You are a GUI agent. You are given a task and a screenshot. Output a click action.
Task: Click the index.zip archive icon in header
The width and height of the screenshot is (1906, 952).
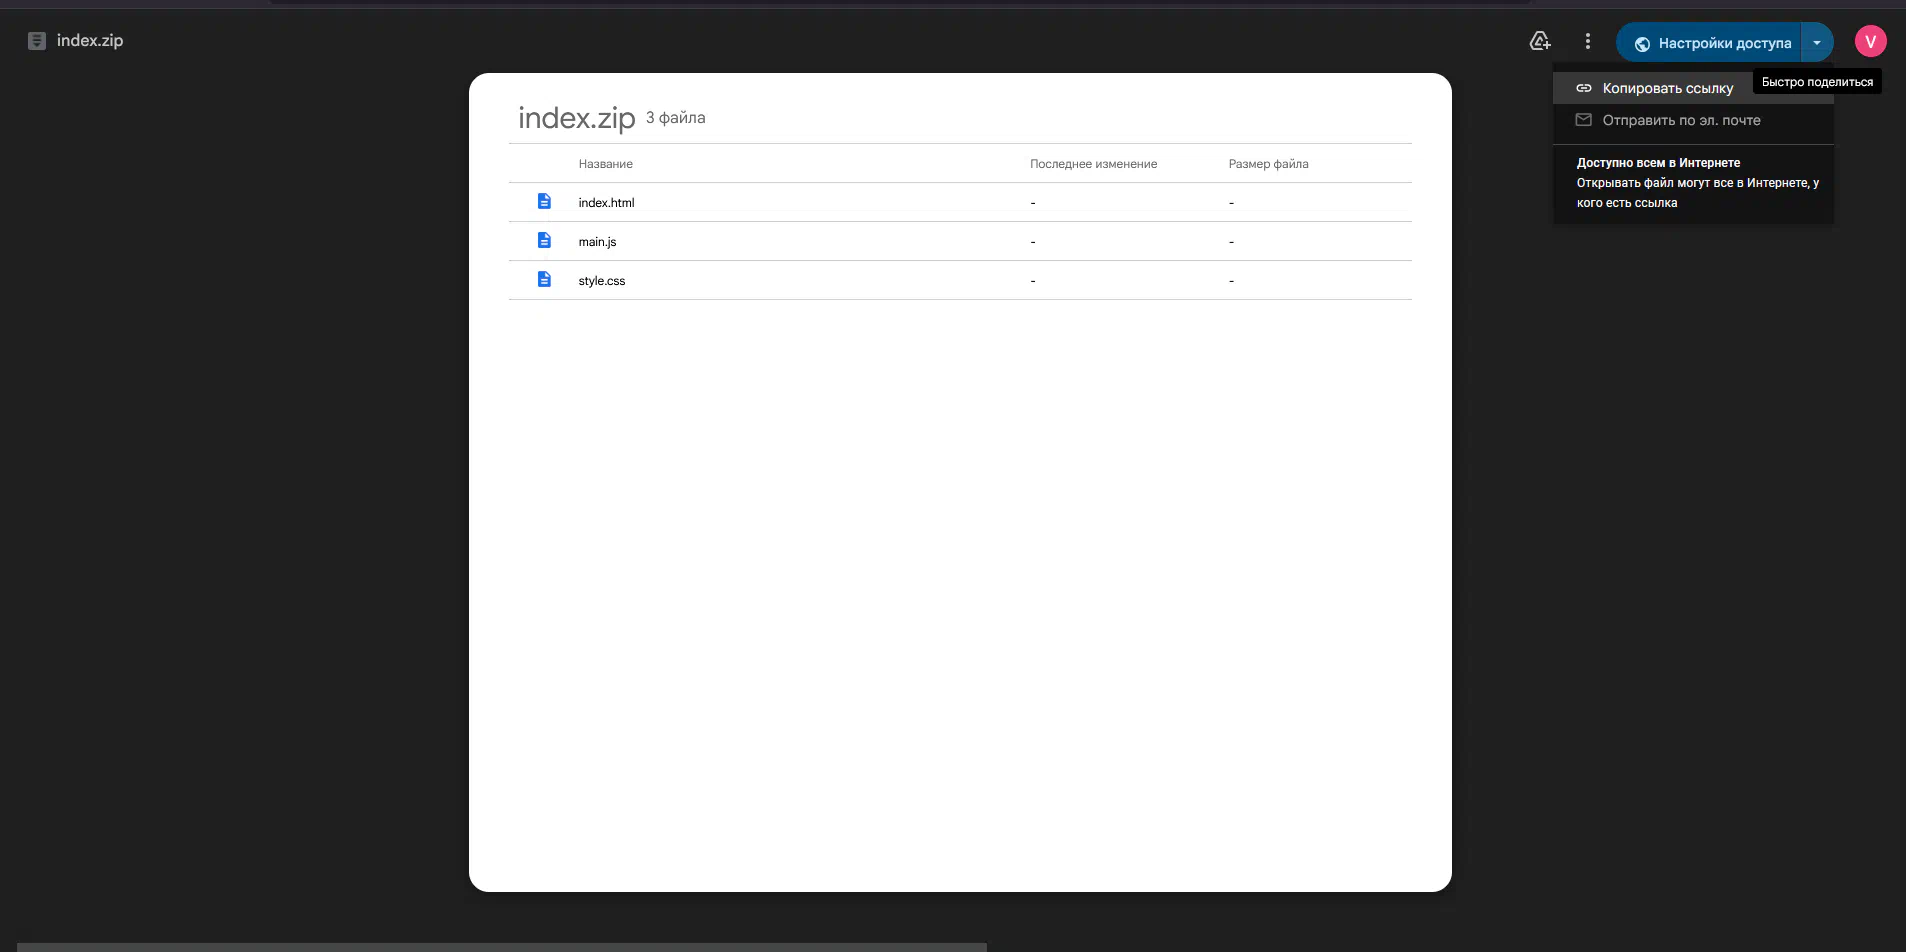pyautogui.click(x=37, y=41)
